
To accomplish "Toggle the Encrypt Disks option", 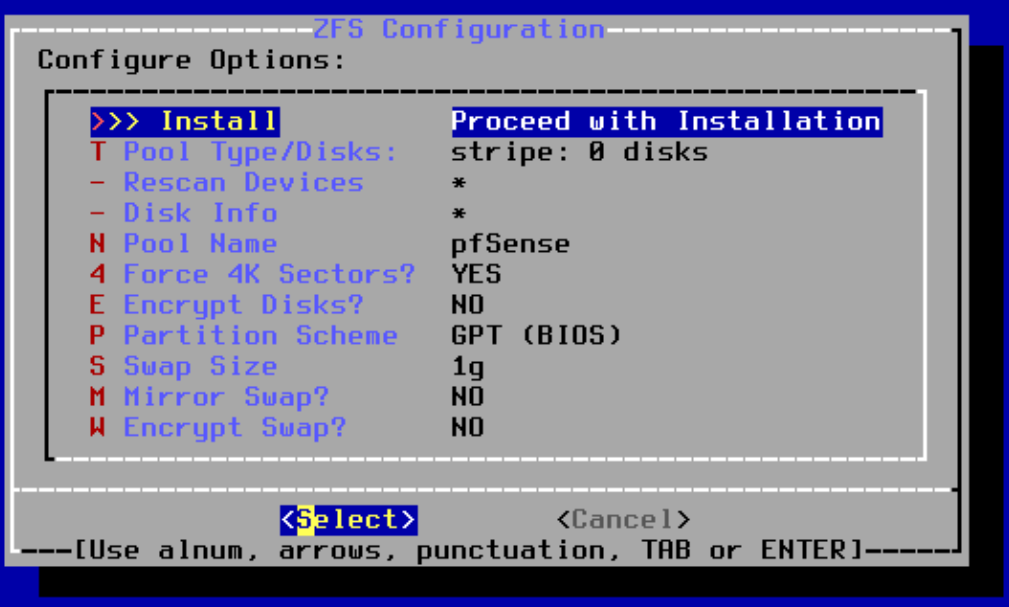I will tap(243, 305).
